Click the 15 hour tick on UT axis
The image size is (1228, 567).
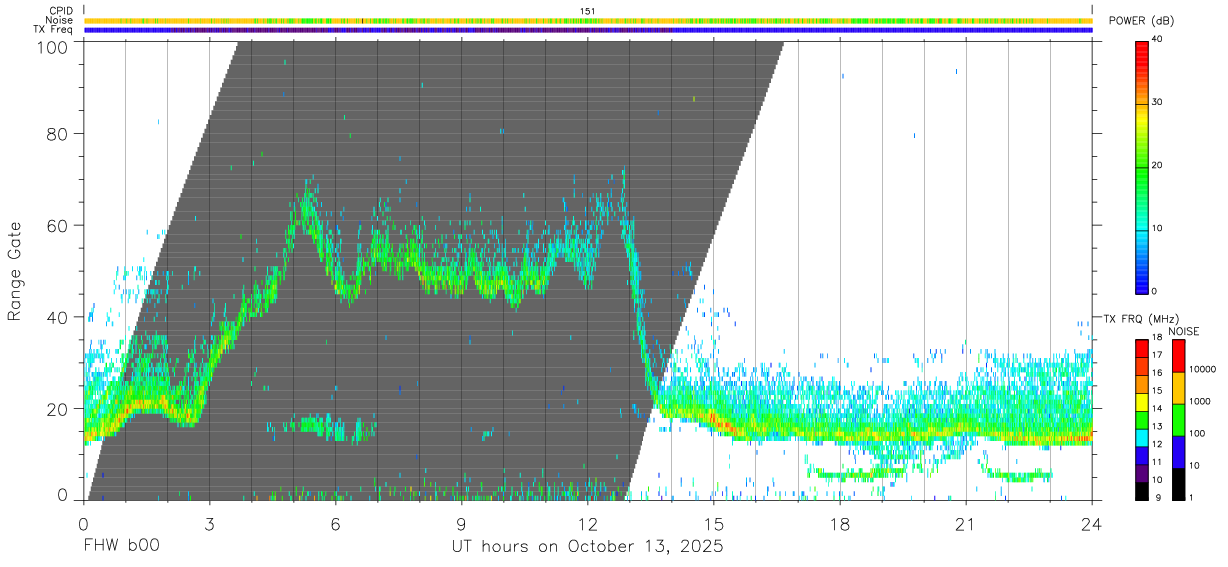pyautogui.click(x=714, y=524)
